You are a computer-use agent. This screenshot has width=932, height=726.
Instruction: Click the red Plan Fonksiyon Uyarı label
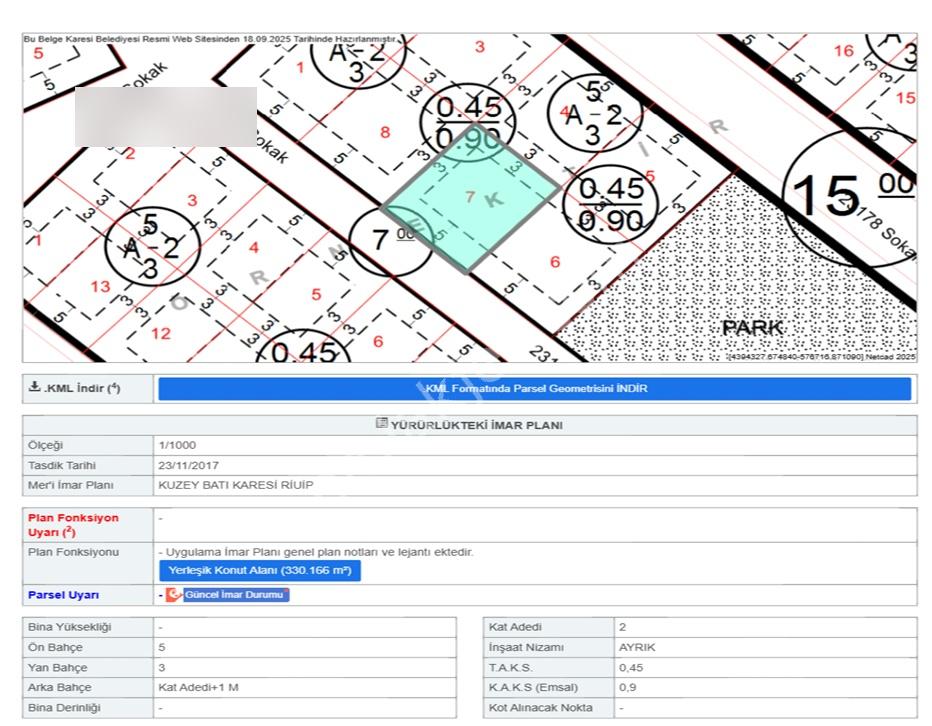(x=73, y=525)
